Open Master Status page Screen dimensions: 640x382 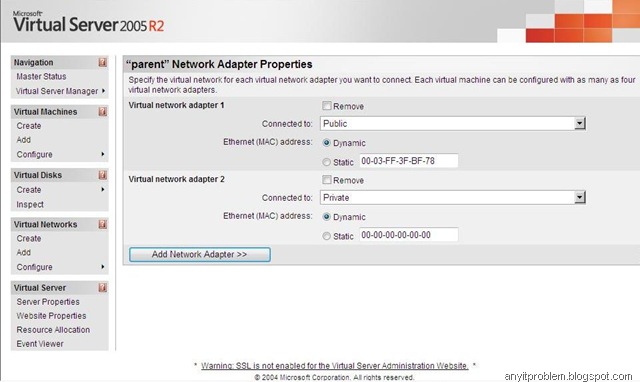pyautogui.click(x=41, y=77)
